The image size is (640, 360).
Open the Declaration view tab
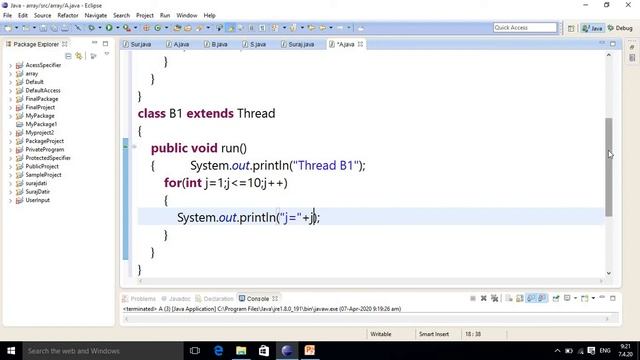tap(214, 298)
